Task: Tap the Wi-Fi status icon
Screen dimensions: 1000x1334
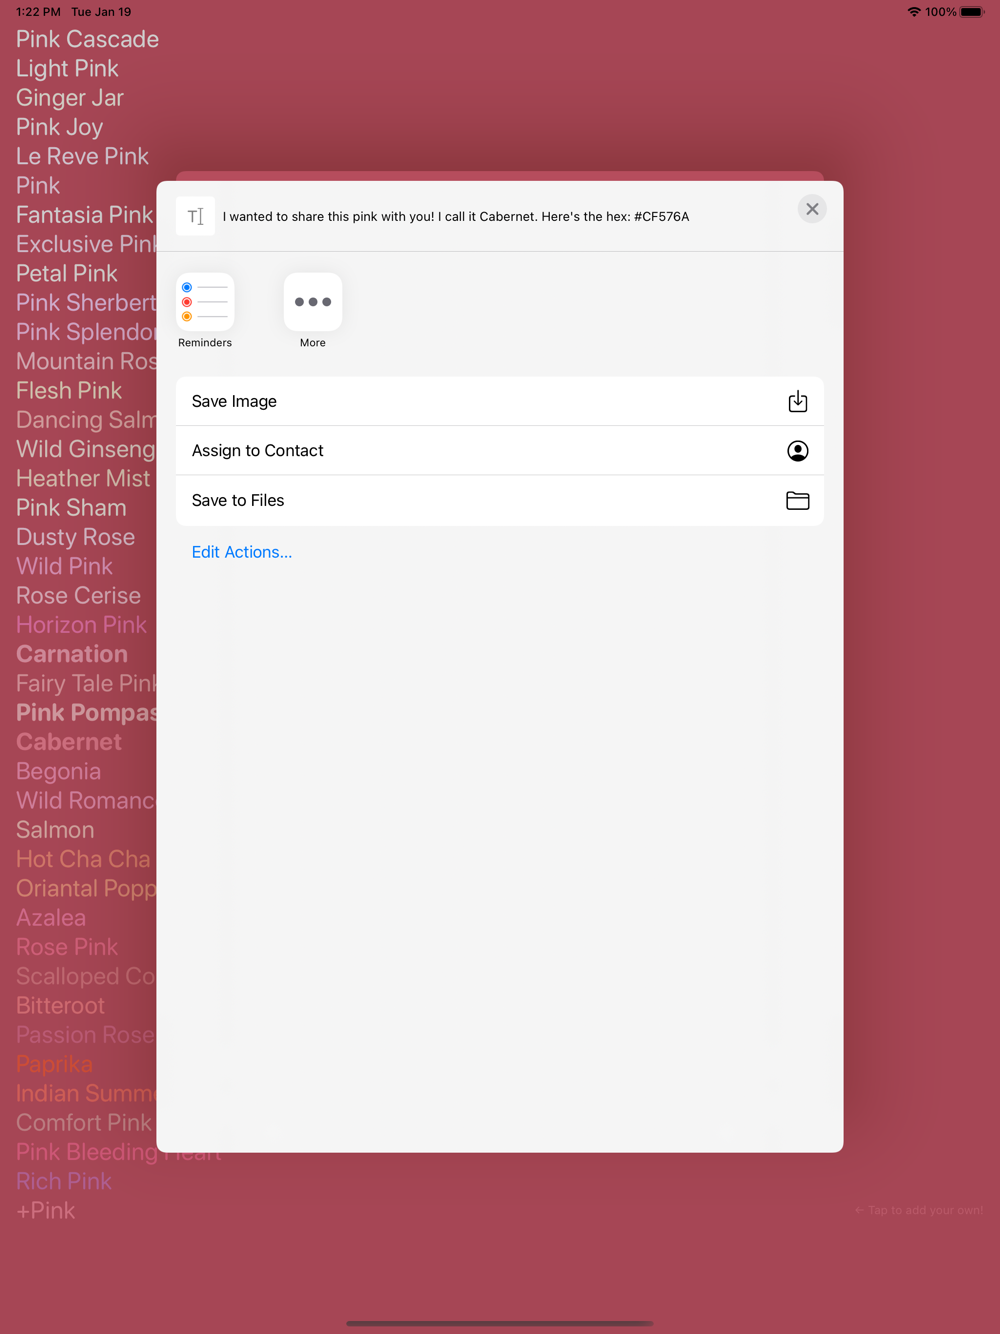Action: point(914,12)
